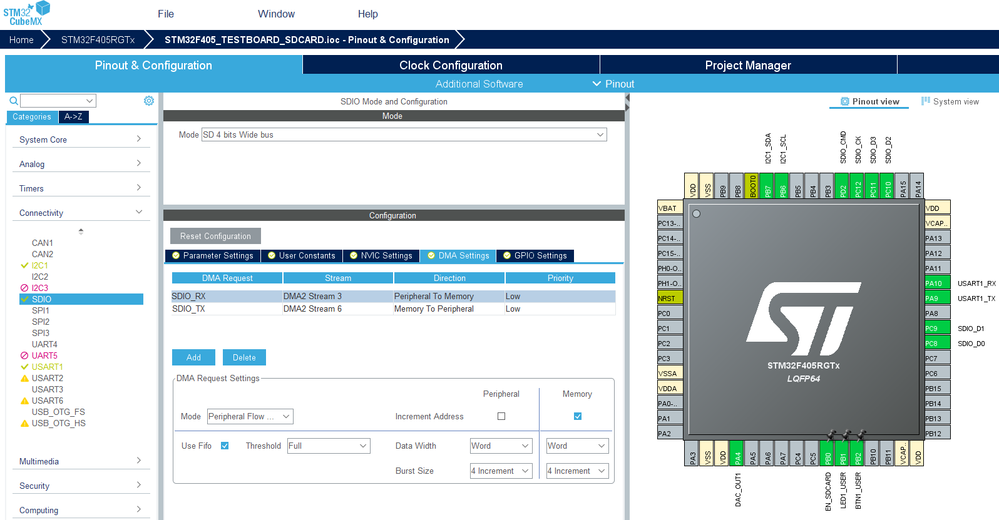Open the GPIO Settings tab

click(x=535, y=256)
